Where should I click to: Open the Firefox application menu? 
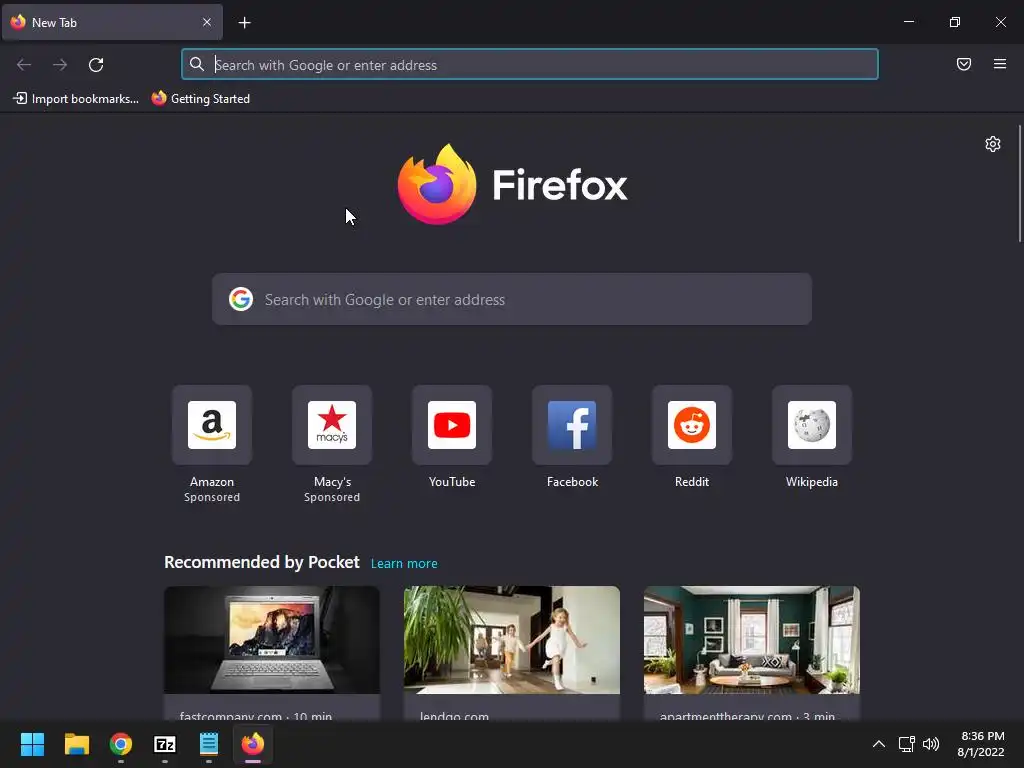click(1000, 64)
